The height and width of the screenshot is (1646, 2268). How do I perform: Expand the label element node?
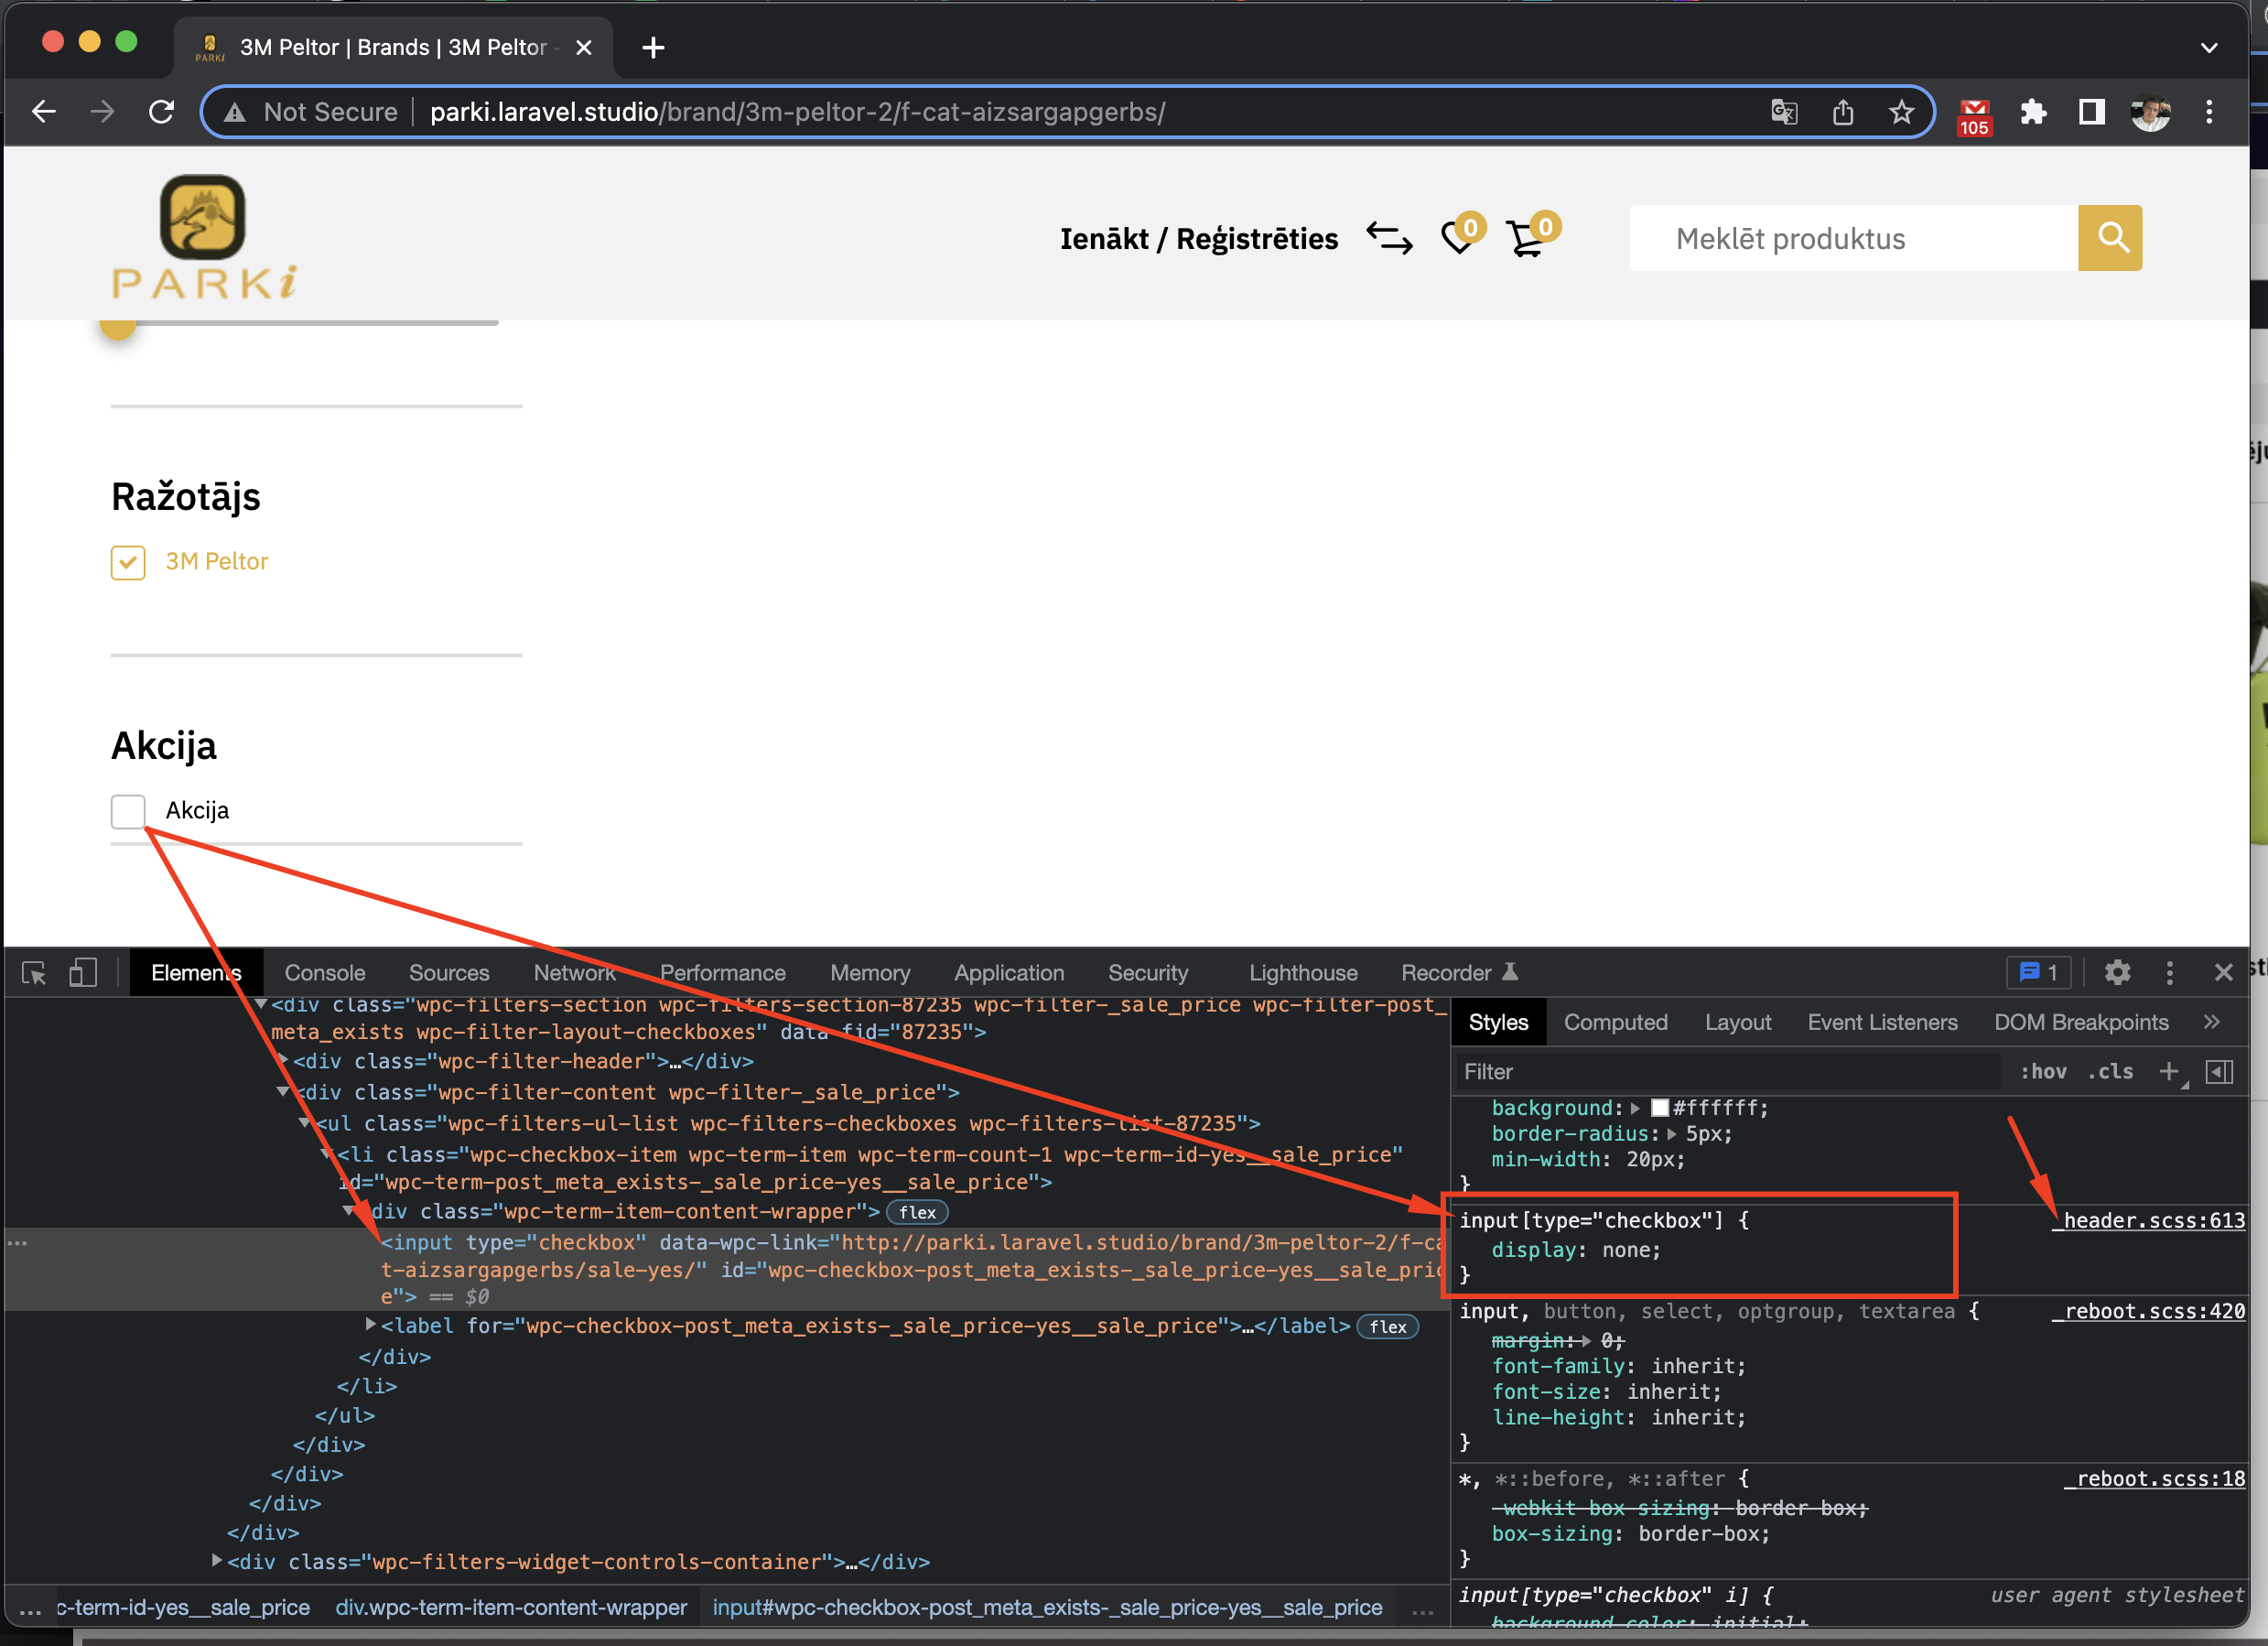point(371,1324)
